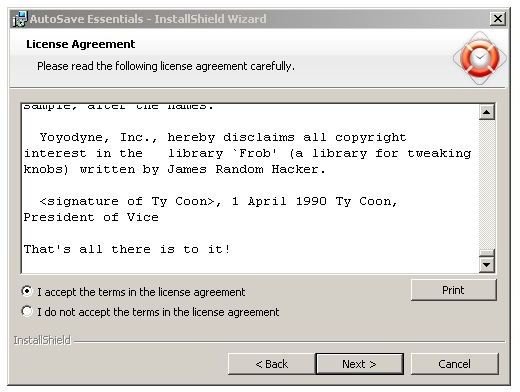Cancel the installation
Image resolution: width=520 pixels, height=392 pixels.
coord(454,364)
